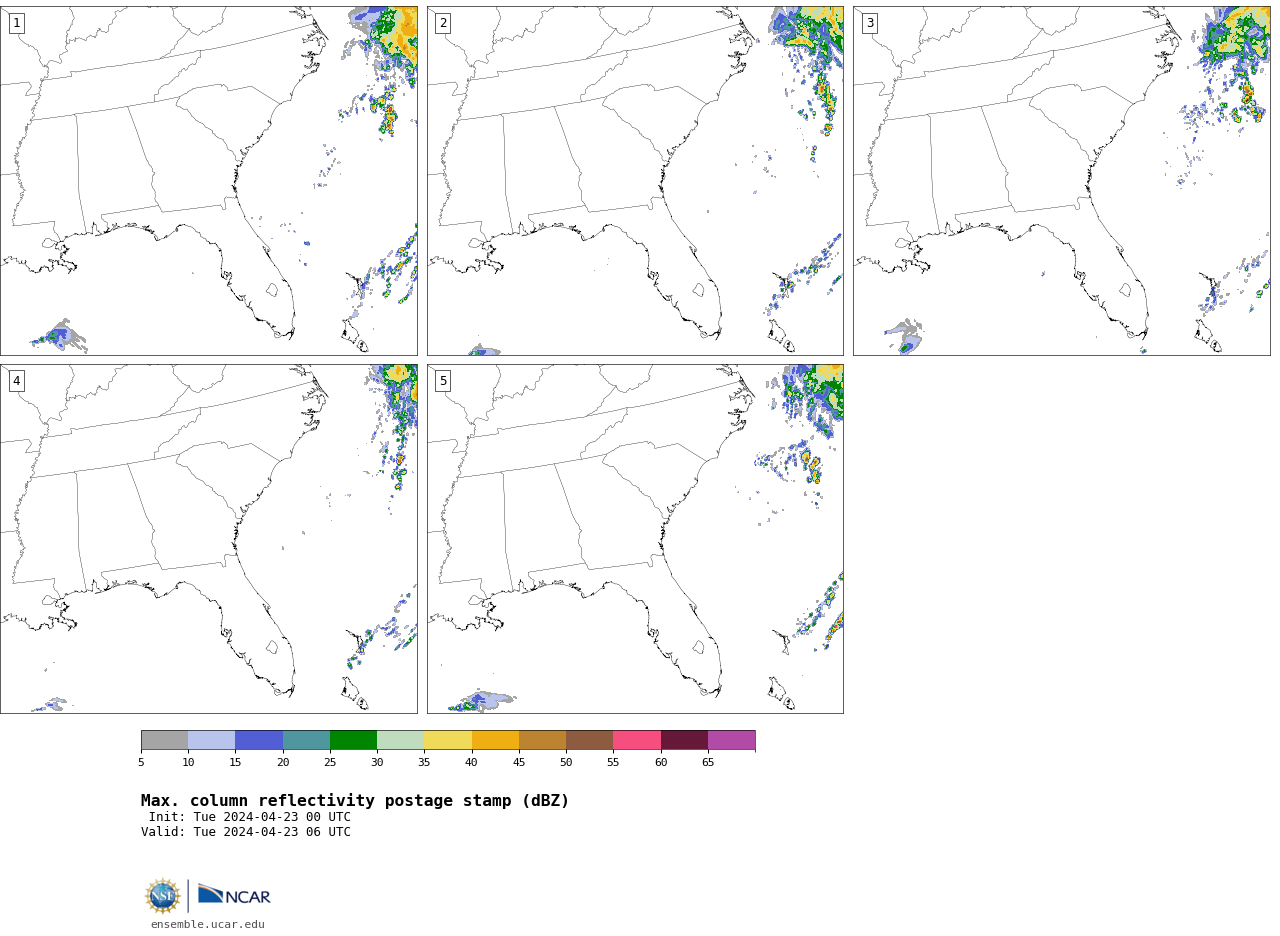Click the member number 2 label box

point(443,23)
